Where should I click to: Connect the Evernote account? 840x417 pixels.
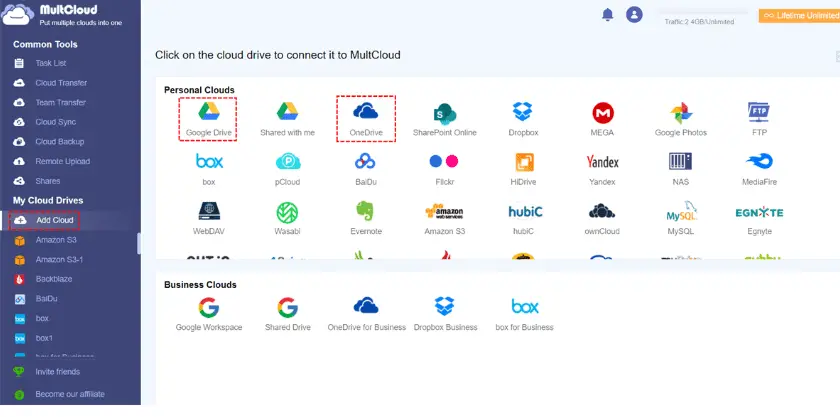[365, 218]
